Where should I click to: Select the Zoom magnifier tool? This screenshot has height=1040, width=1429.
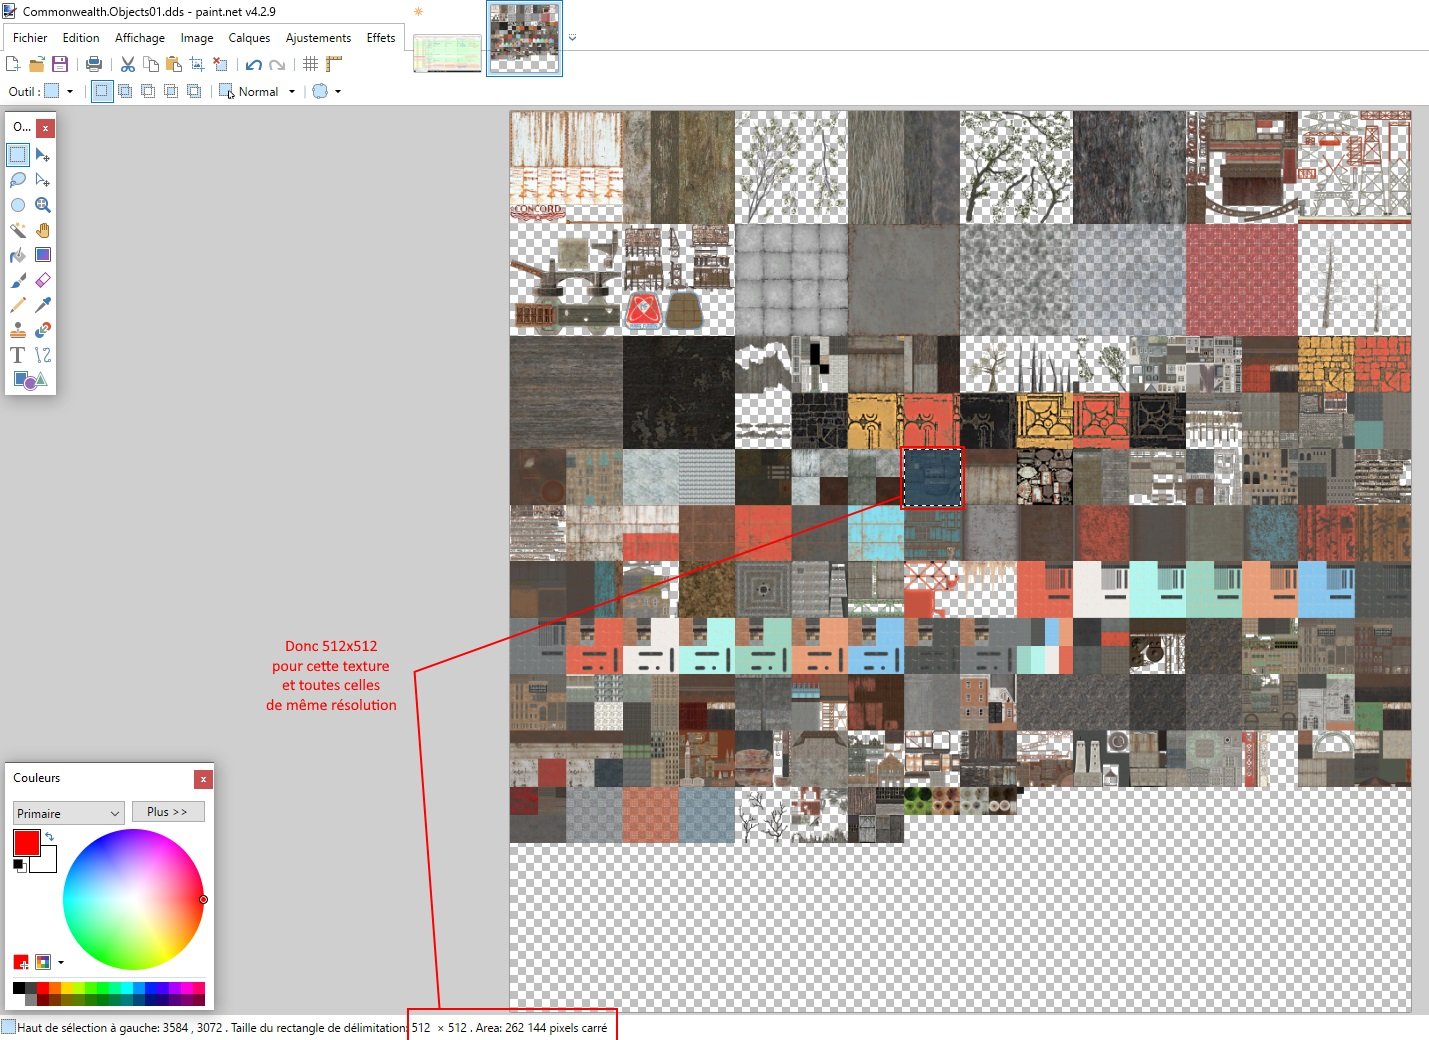click(x=43, y=205)
